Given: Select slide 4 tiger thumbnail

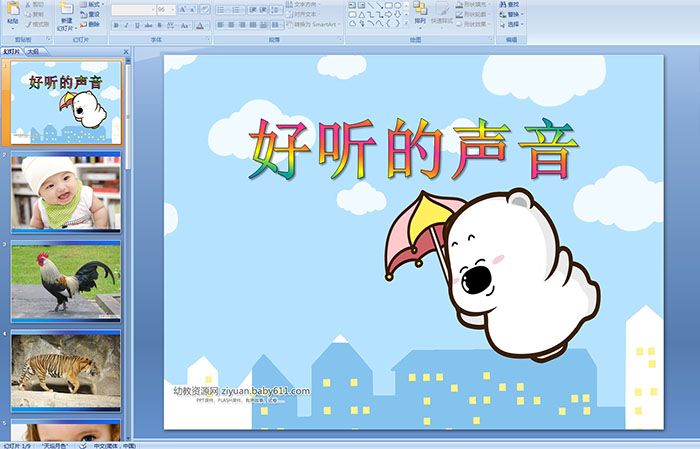Looking at the screenshot, I should (66, 371).
